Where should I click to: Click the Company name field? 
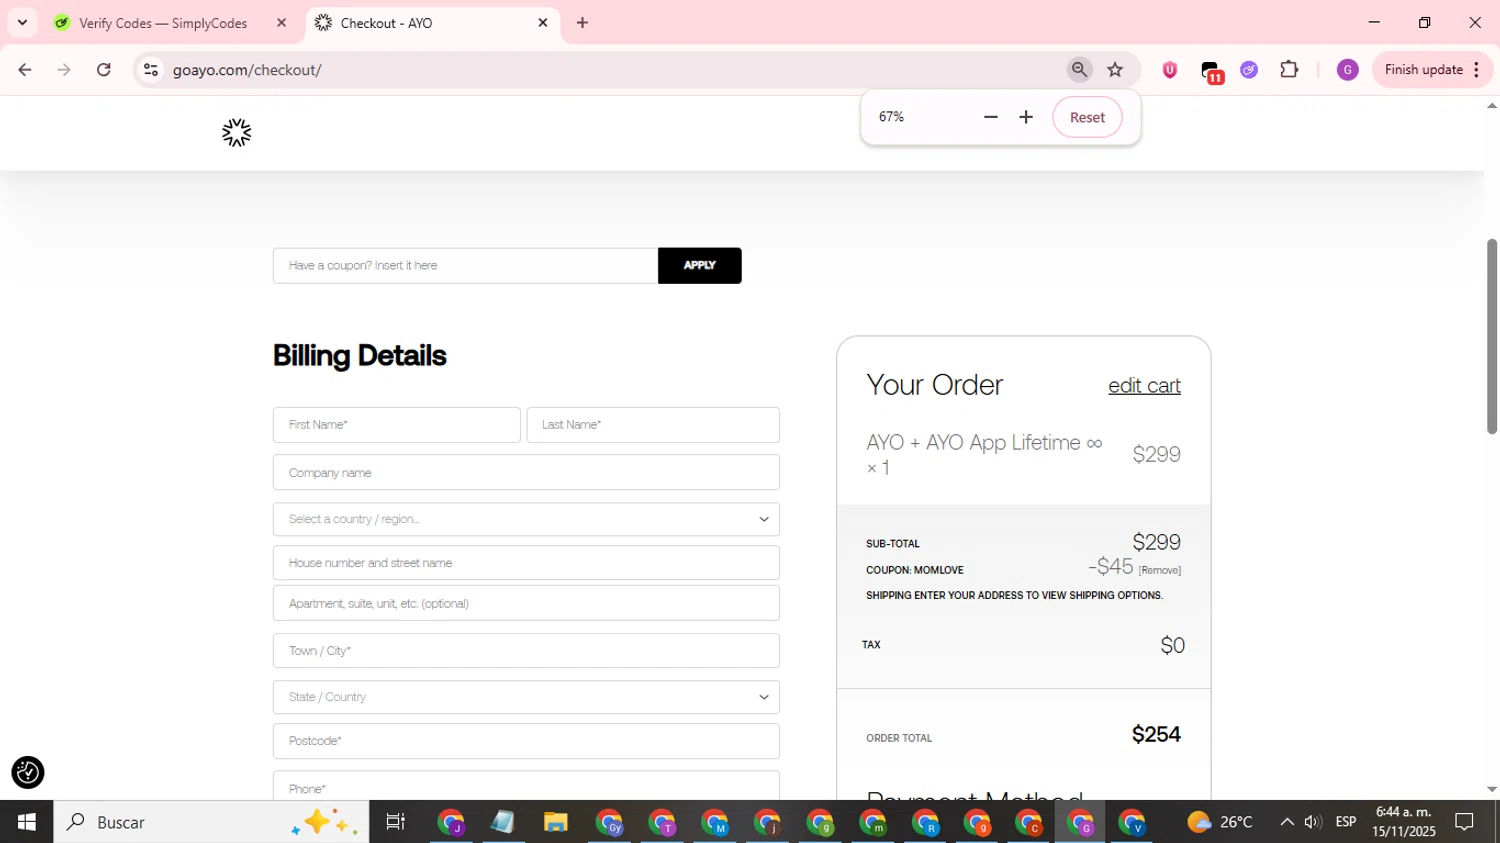coord(526,472)
